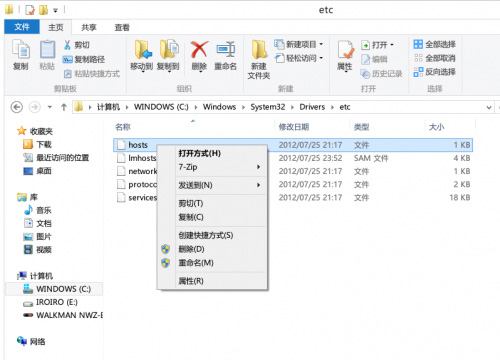This screenshot has width=500, height=360.
Task: Switch to the View (查看) tab
Action: pos(122,27)
